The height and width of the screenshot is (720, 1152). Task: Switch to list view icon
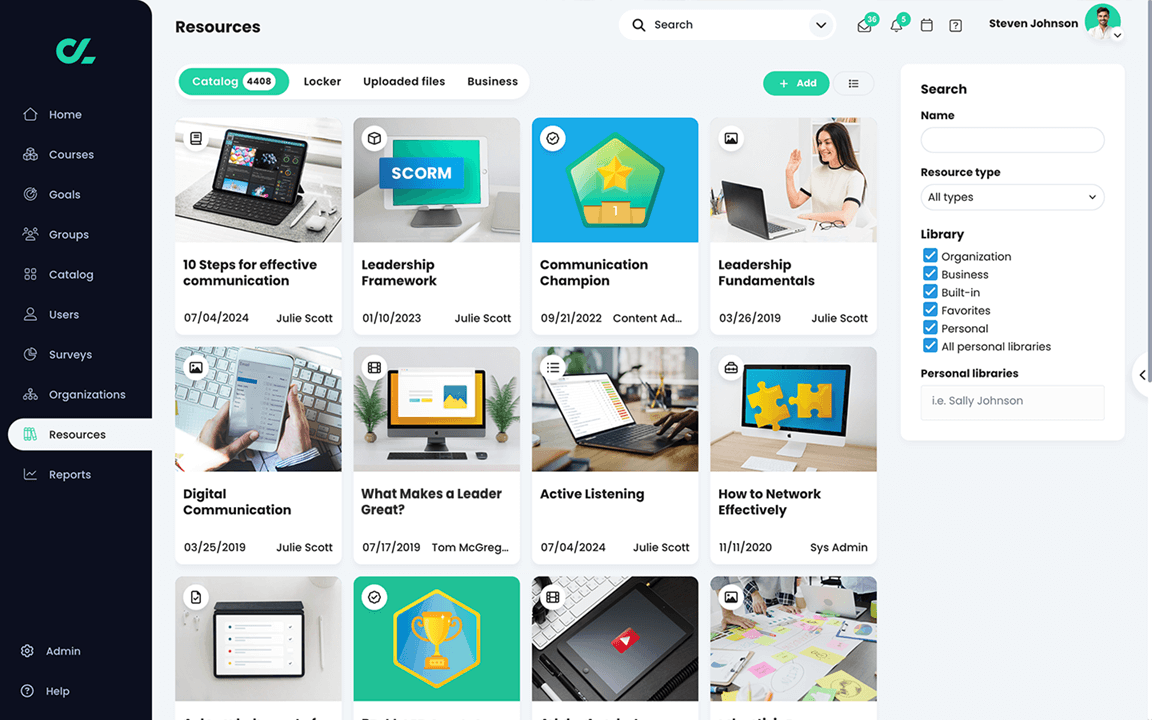pyautogui.click(x=854, y=83)
